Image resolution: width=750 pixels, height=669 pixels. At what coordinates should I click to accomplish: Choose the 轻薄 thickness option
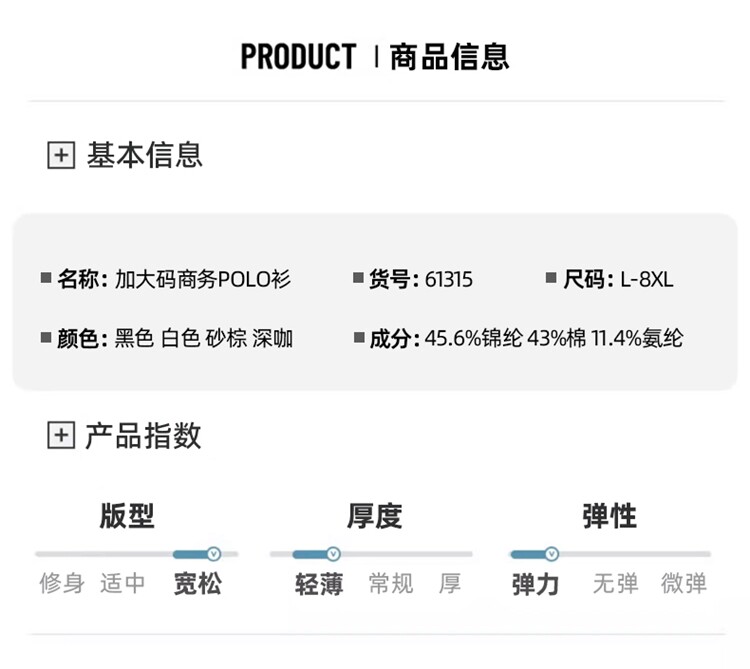coord(319,584)
